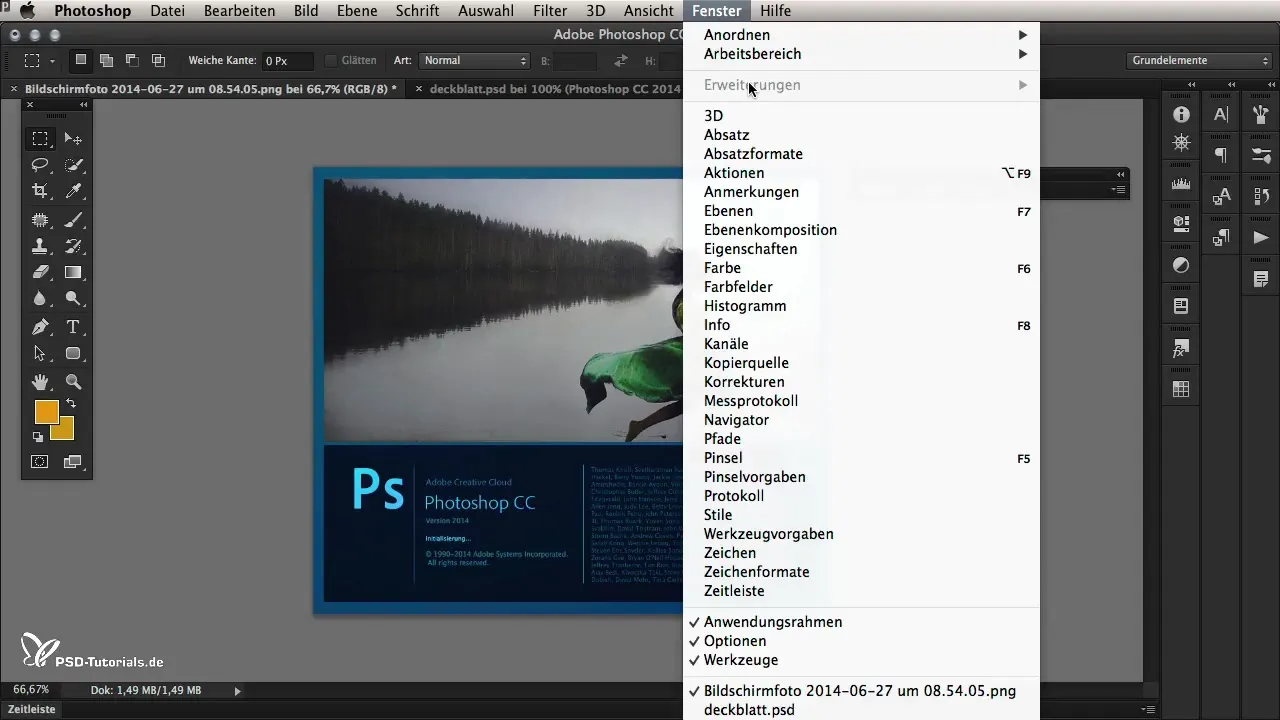This screenshot has height=720, width=1280.
Task: Select the Brush tool
Action: (x=73, y=219)
